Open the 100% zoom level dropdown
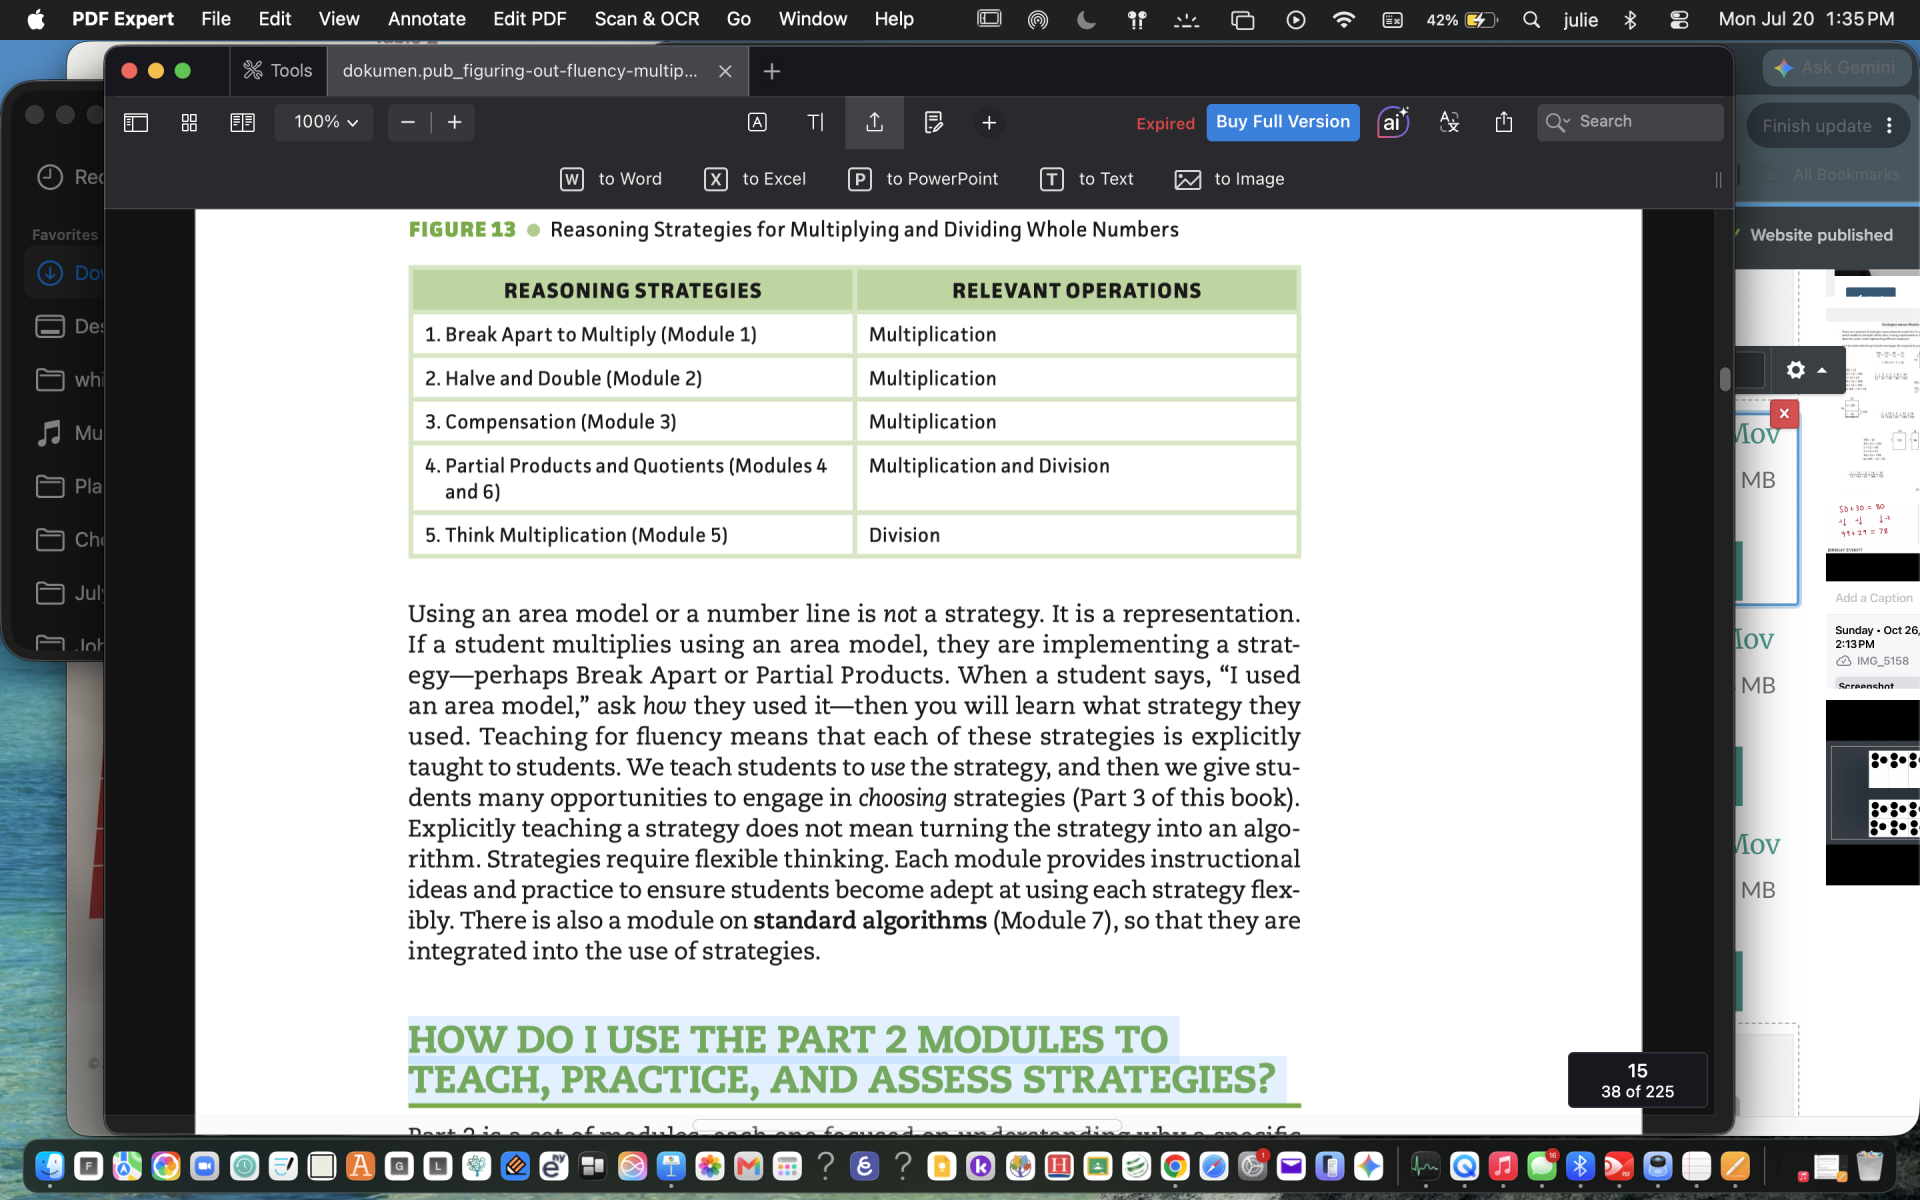The width and height of the screenshot is (1920, 1200). tap(325, 122)
